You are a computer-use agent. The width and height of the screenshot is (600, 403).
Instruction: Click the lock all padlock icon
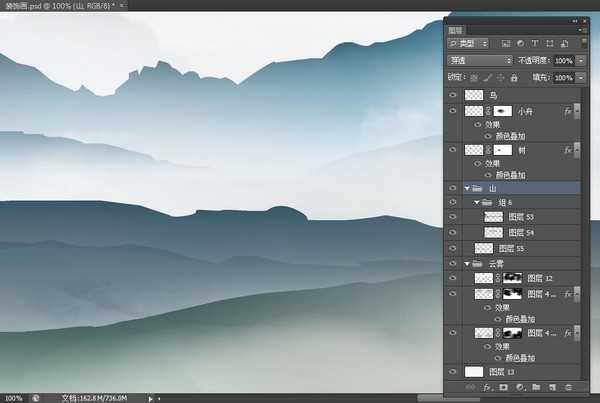click(x=514, y=78)
